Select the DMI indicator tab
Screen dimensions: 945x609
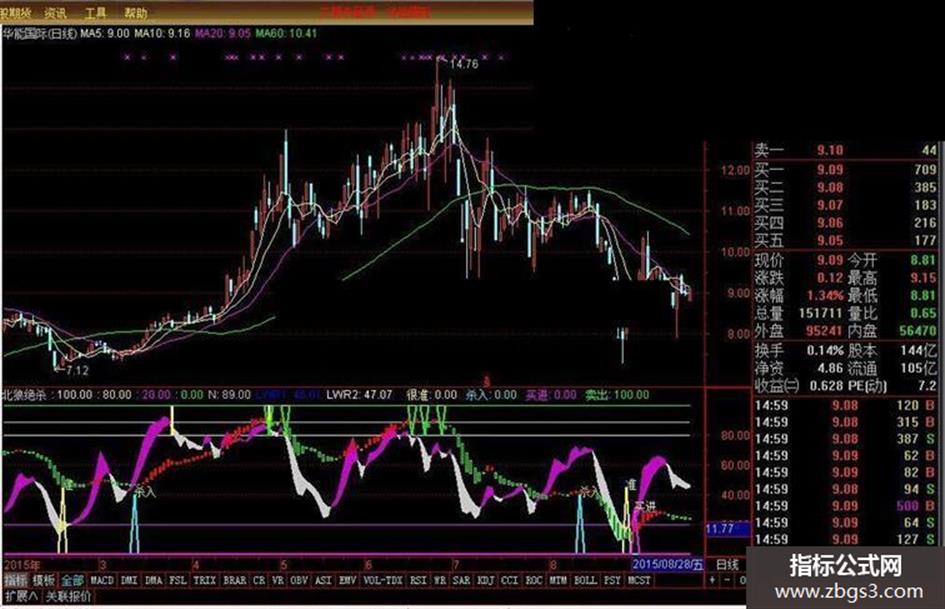128,580
